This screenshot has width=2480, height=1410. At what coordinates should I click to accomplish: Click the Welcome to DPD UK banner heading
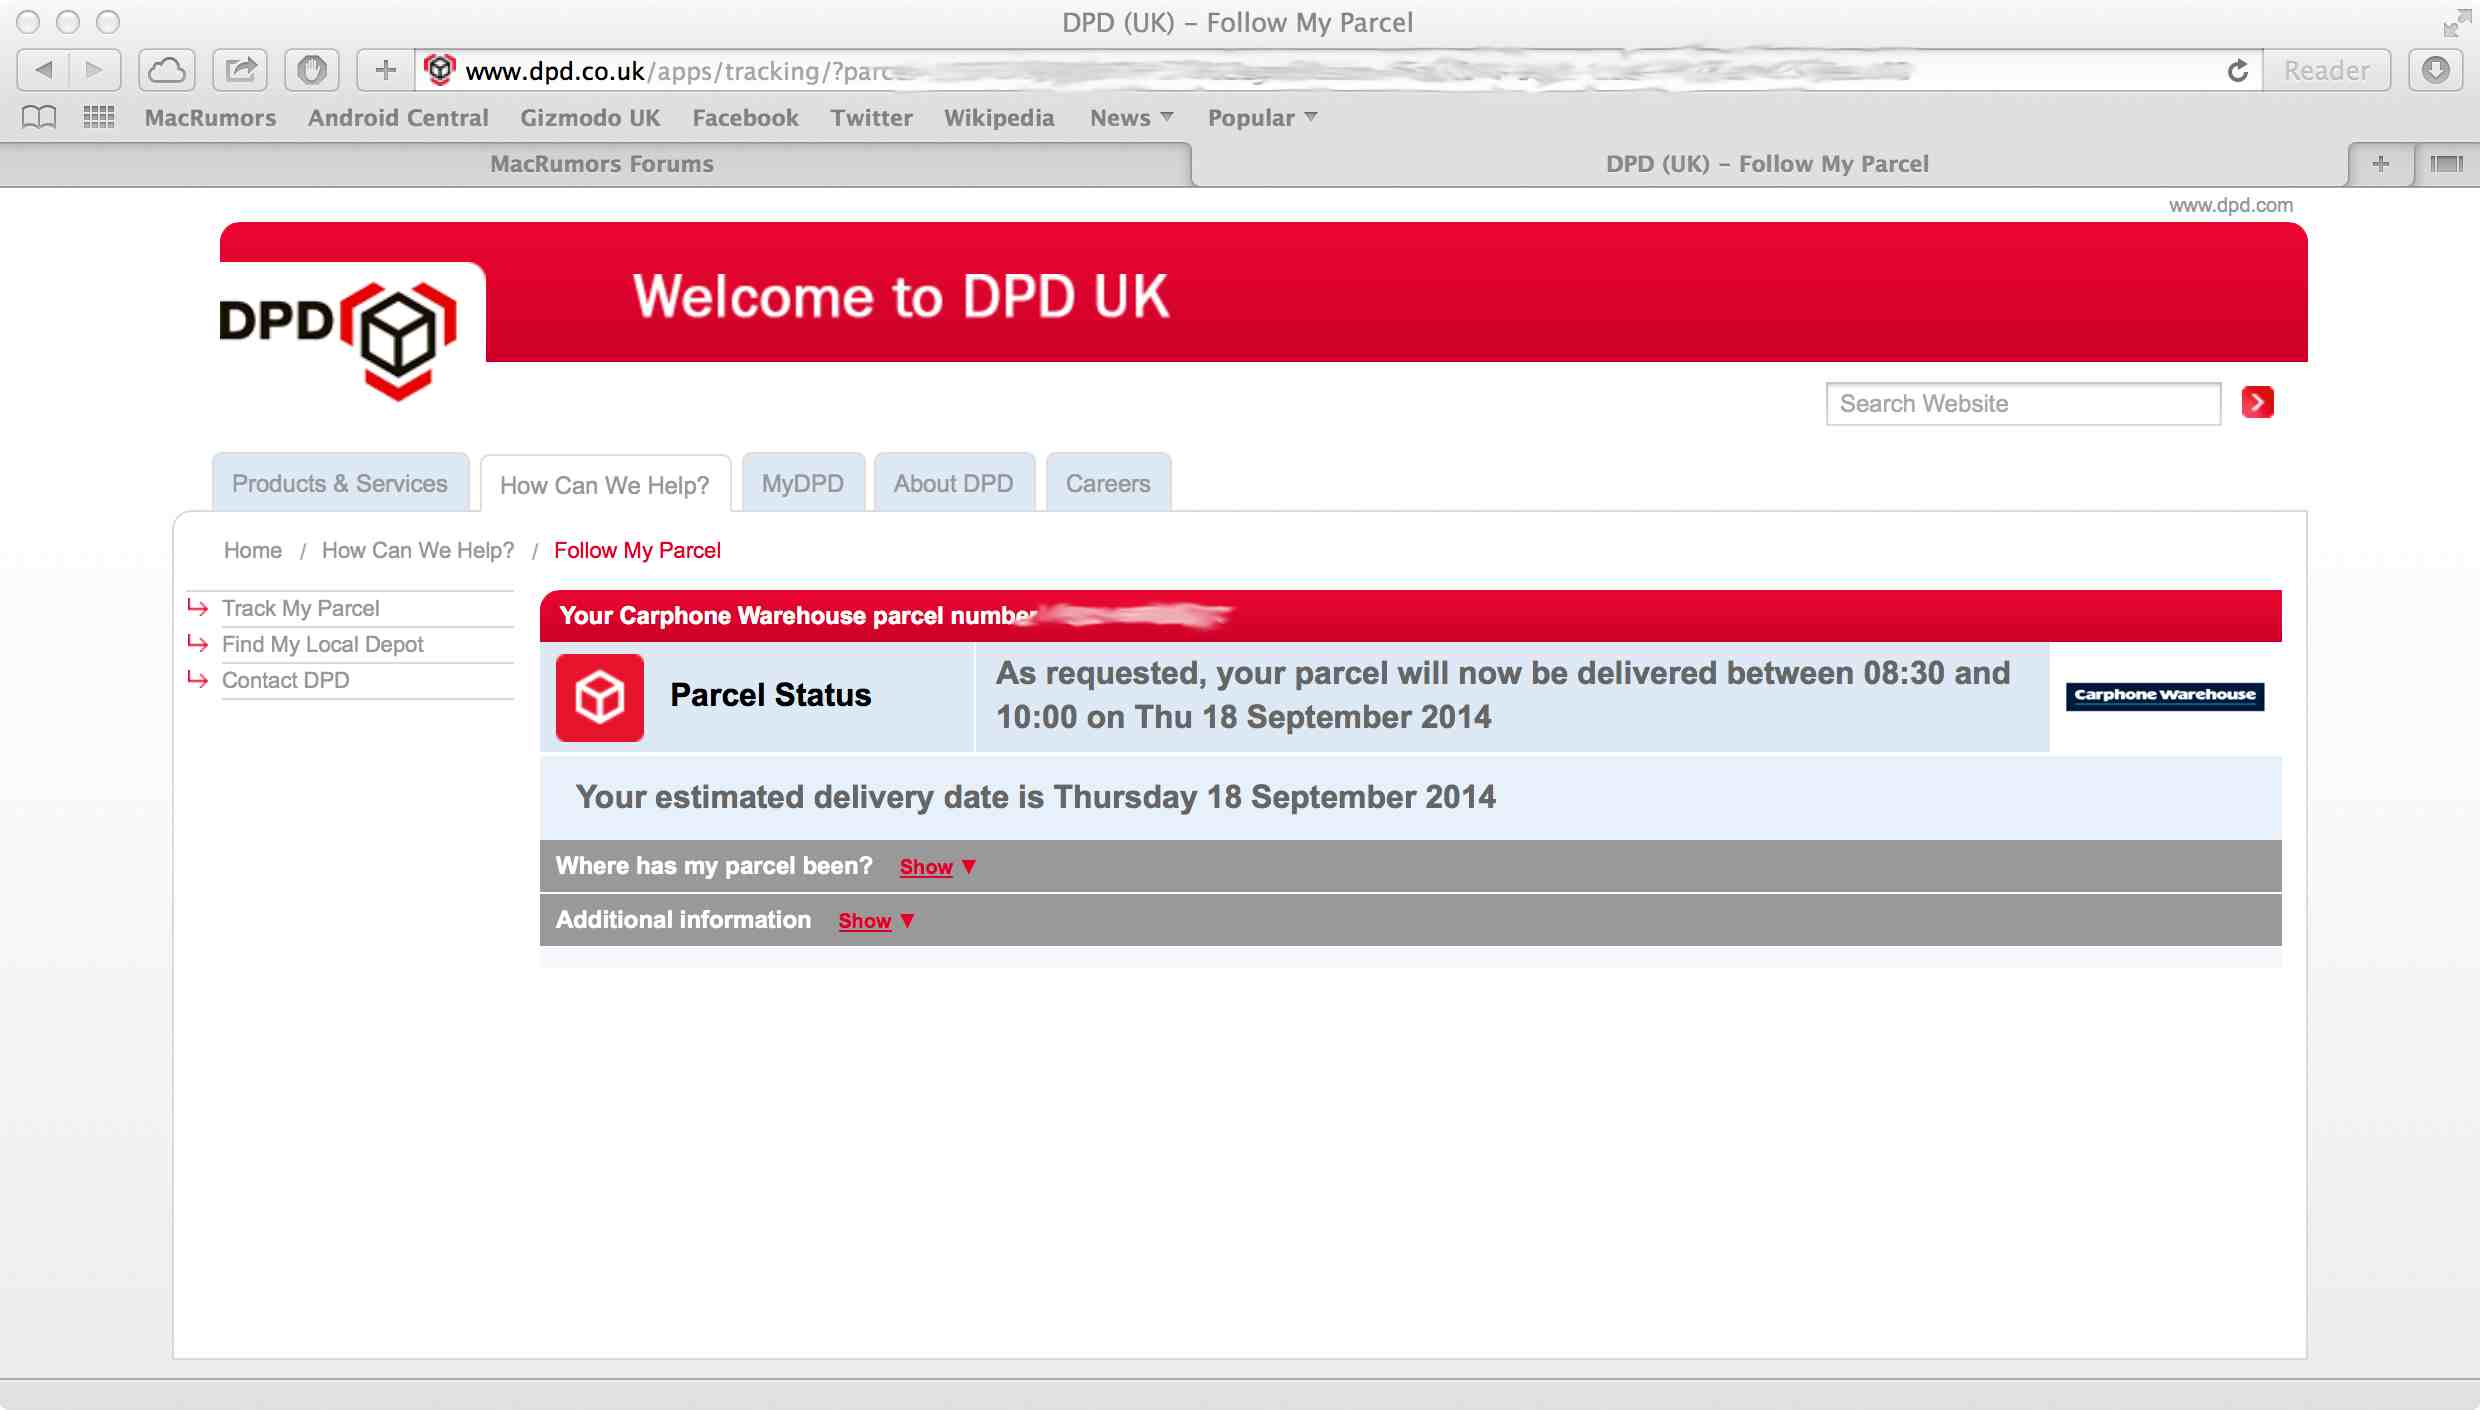901,296
